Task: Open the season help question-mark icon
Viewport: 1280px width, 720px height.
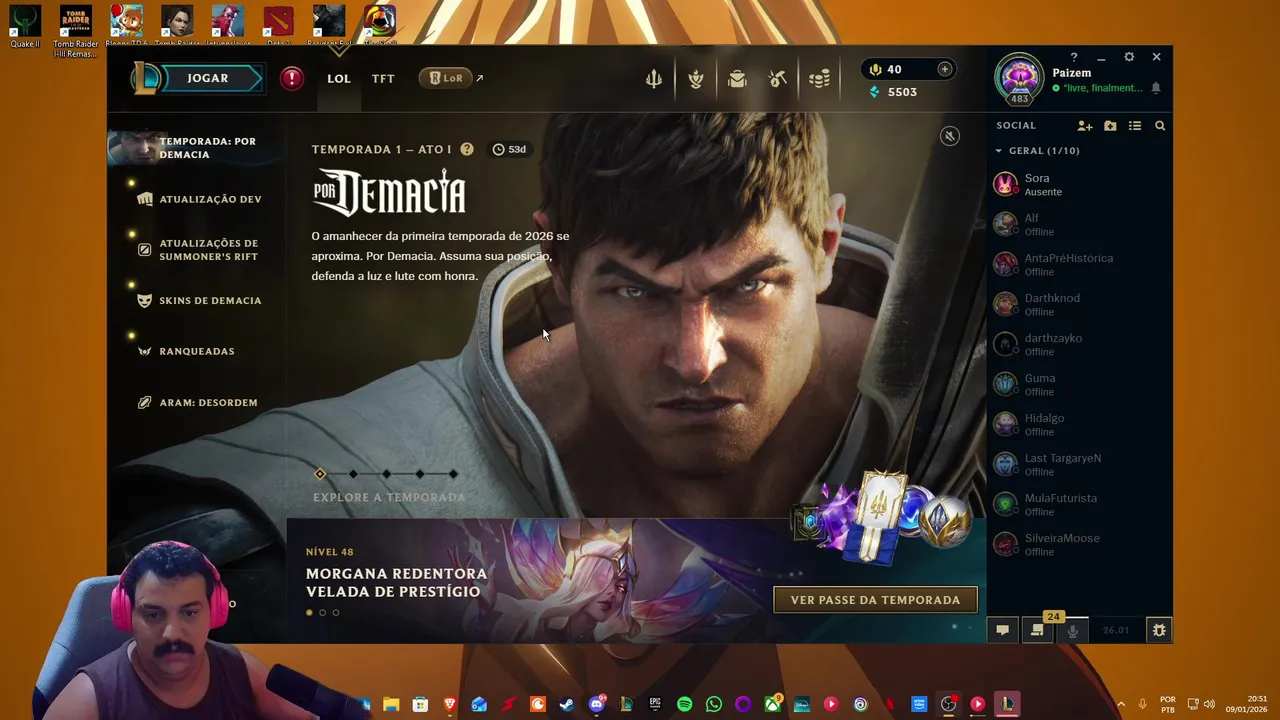Action: tap(467, 149)
